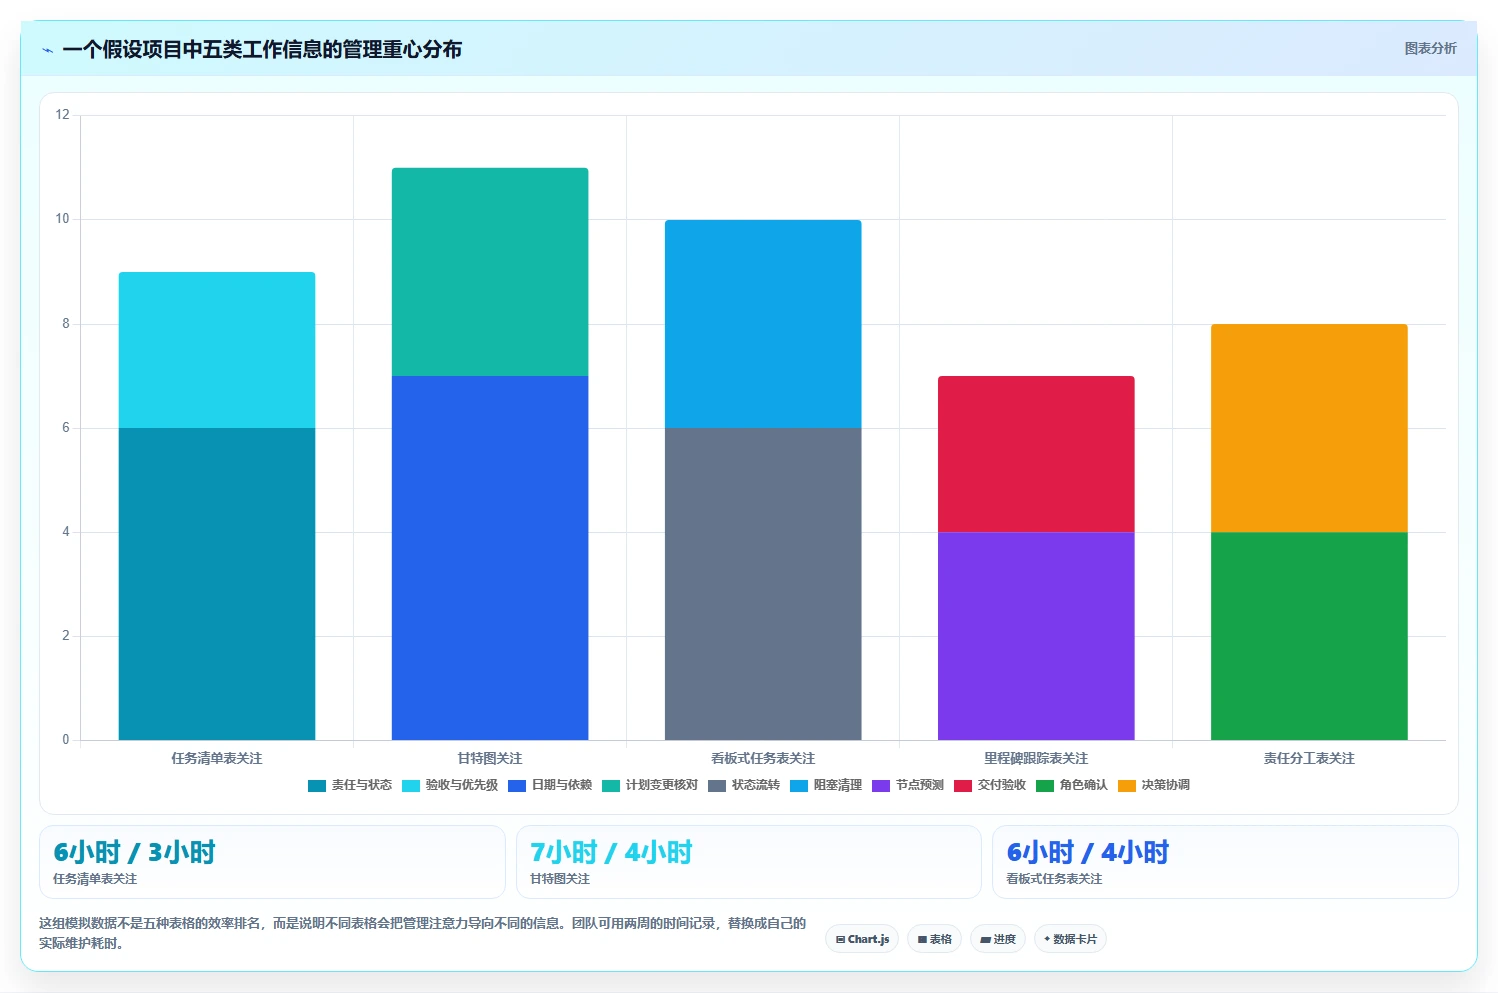The height and width of the screenshot is (993, 1498).
Task: Toggle 角色确认 legend entry
Action: [1072, 786]
